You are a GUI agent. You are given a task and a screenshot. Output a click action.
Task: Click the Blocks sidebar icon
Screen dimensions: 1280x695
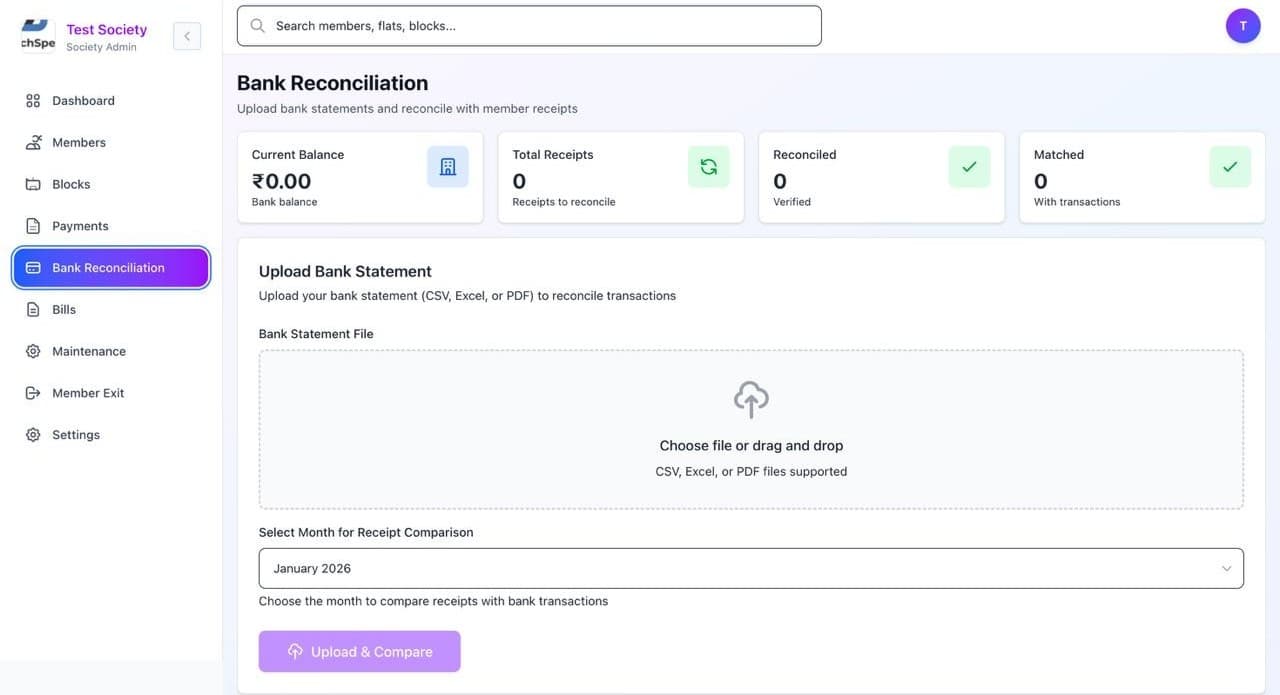(x=33, y=185)
